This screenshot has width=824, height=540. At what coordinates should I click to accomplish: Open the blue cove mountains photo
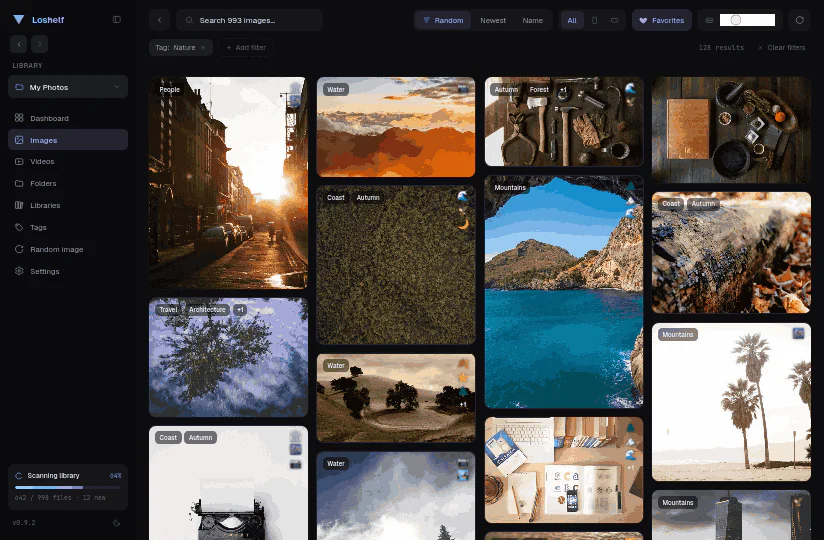(564, 292)
